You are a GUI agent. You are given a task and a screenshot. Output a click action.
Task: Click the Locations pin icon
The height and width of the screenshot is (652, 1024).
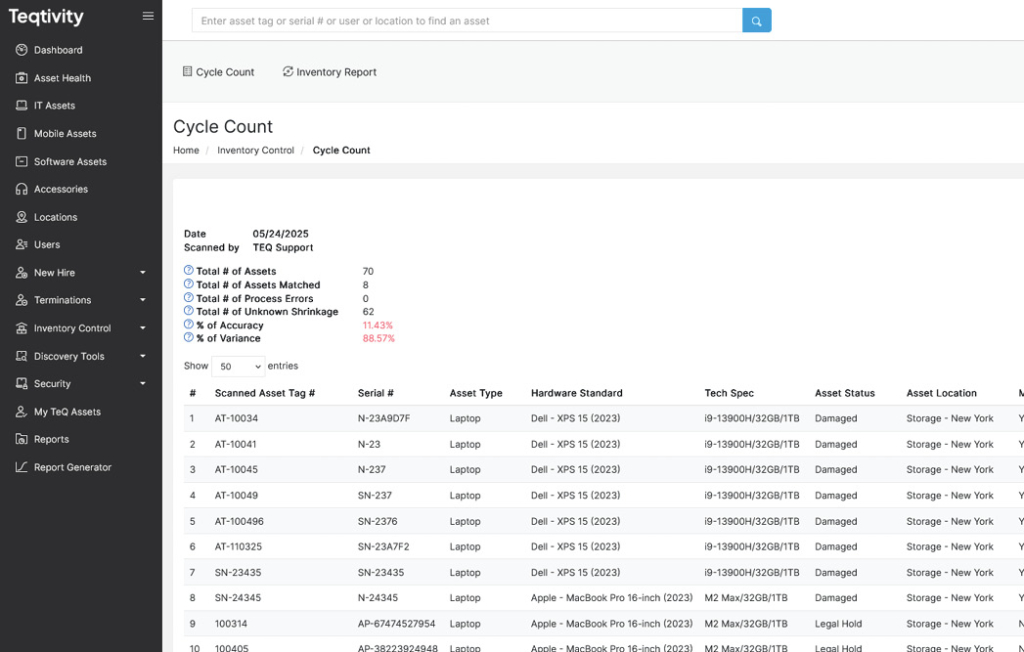click(x=22, y=217)
